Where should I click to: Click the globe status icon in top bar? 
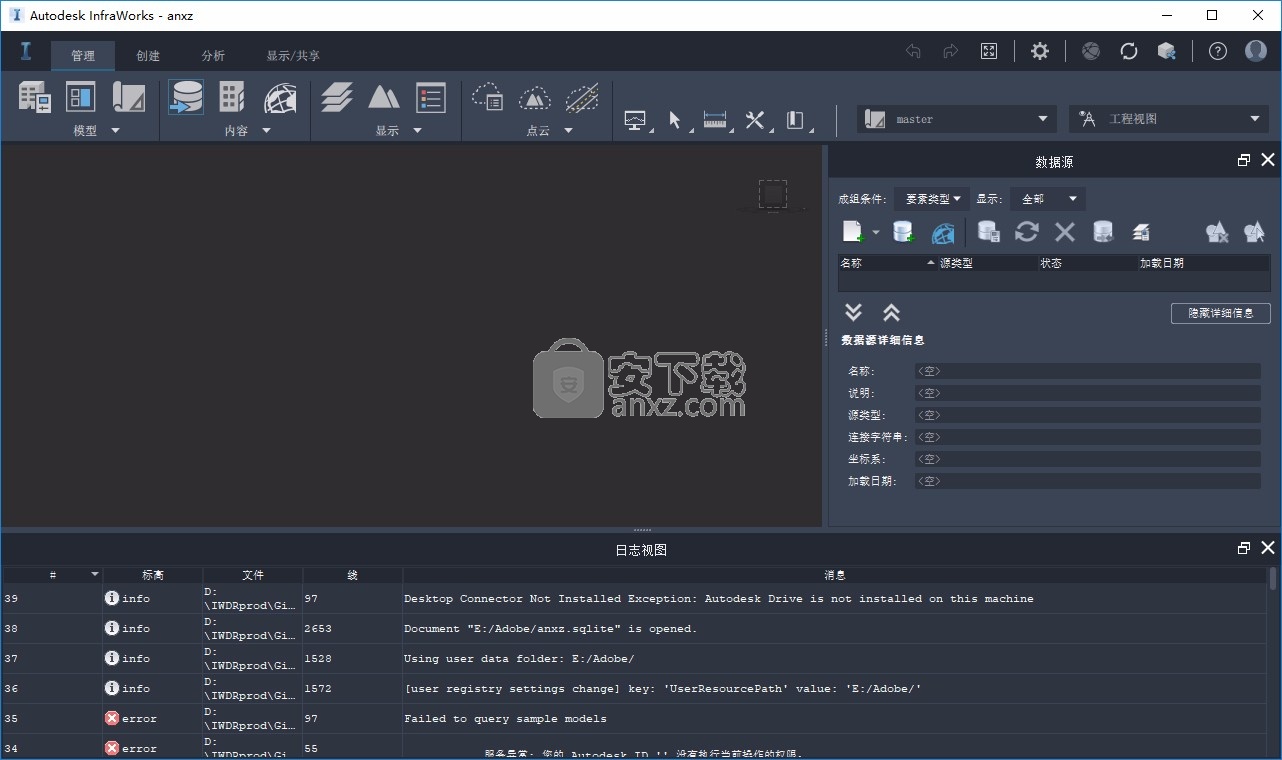1091,51
